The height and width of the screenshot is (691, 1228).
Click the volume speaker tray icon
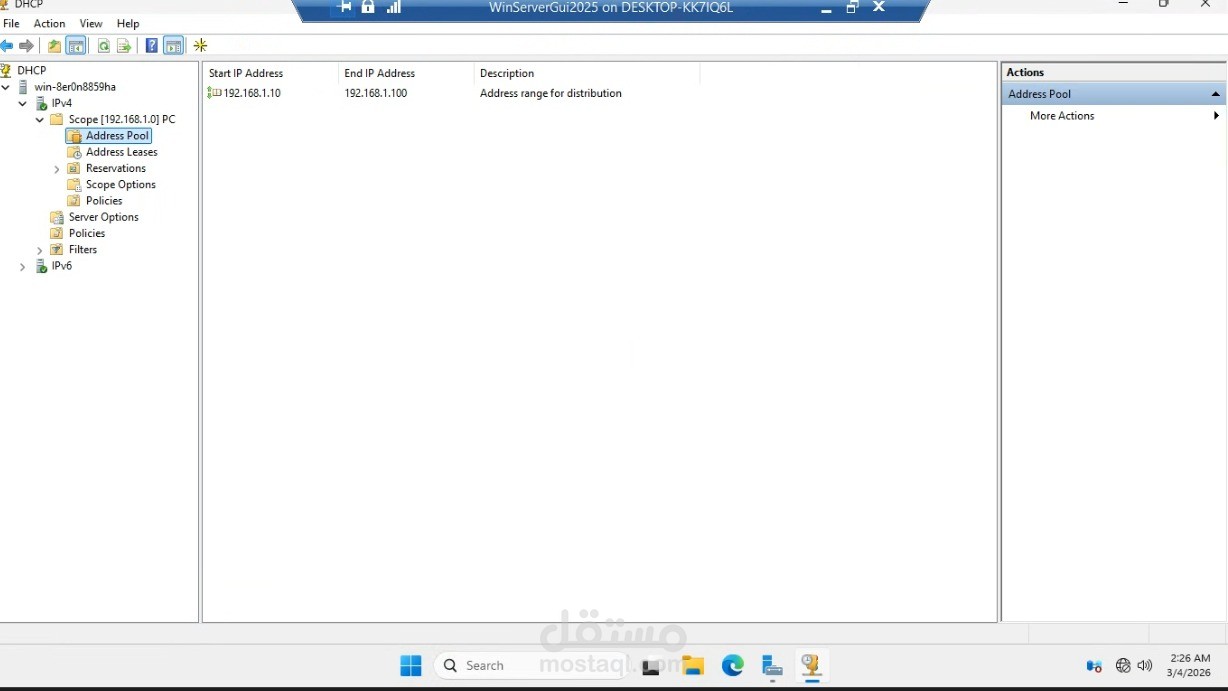coord(1145,666)
